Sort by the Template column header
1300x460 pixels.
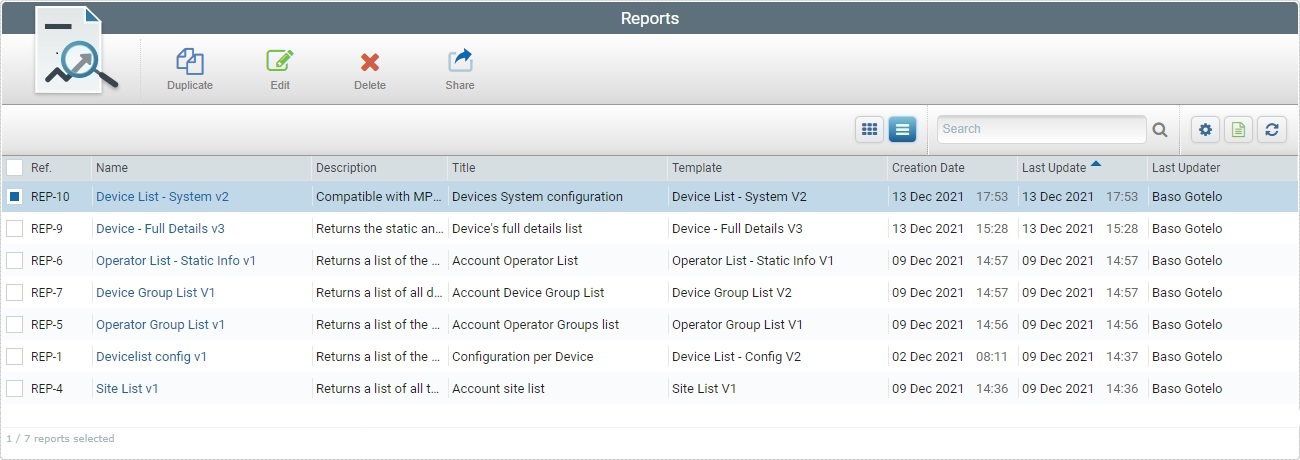(696, 168)
